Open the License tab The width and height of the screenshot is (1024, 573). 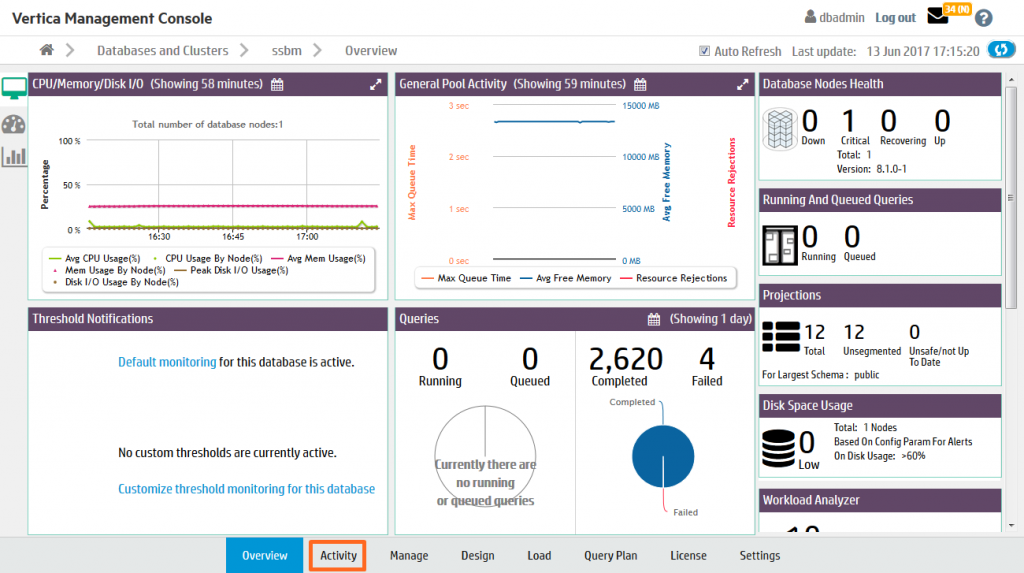tap(688, 555)
